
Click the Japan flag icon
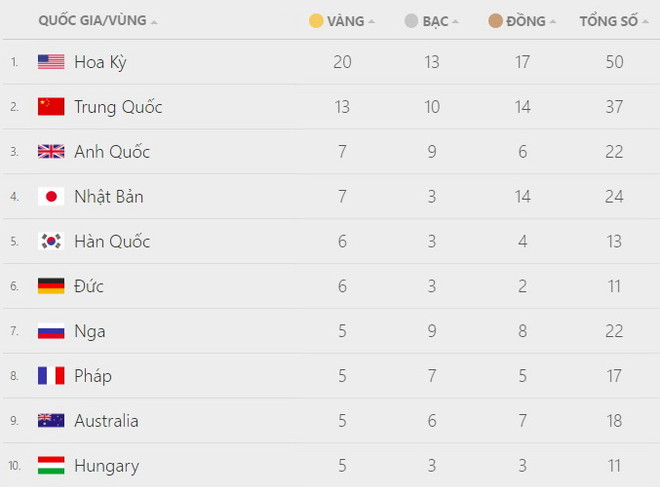(x=51, y=197)
